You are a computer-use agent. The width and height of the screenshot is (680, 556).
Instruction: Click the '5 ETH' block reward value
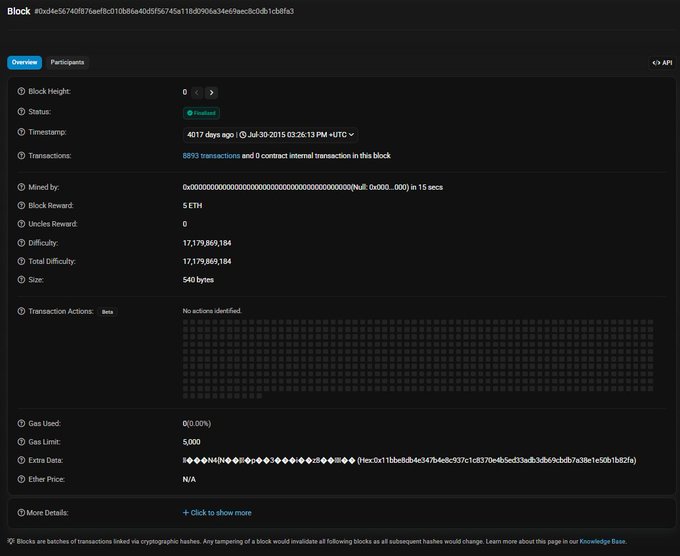pos(193,206)
